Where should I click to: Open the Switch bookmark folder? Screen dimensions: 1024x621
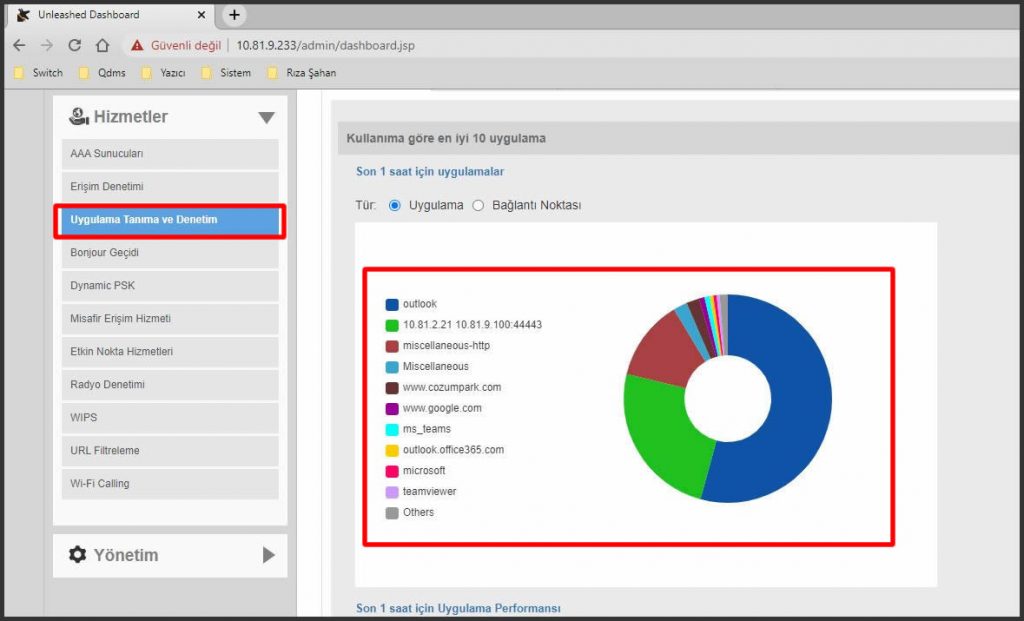click(39, 72)
